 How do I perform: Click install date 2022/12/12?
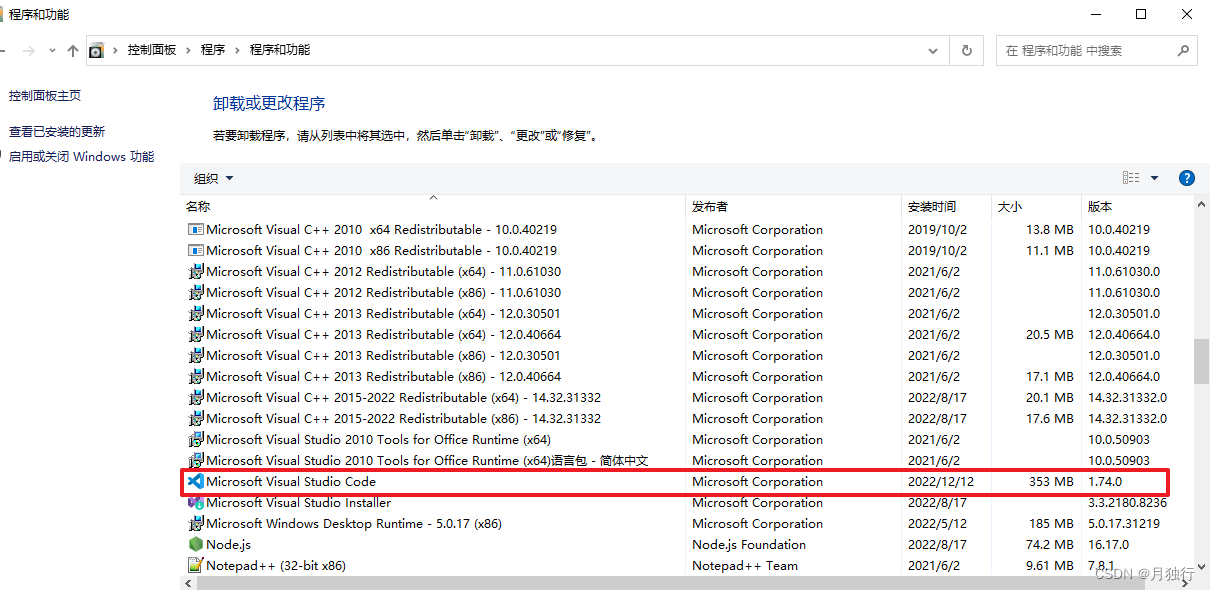pyautogui.click(x=941, y=482)
